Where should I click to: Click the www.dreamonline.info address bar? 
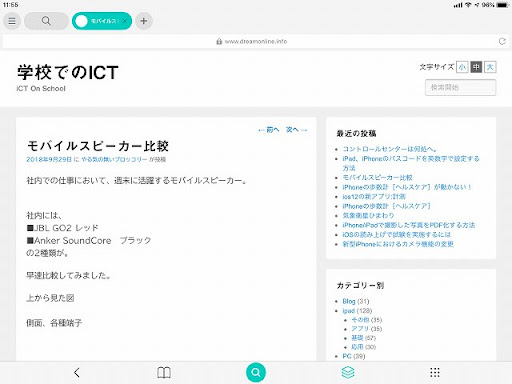tap(256, 41)
